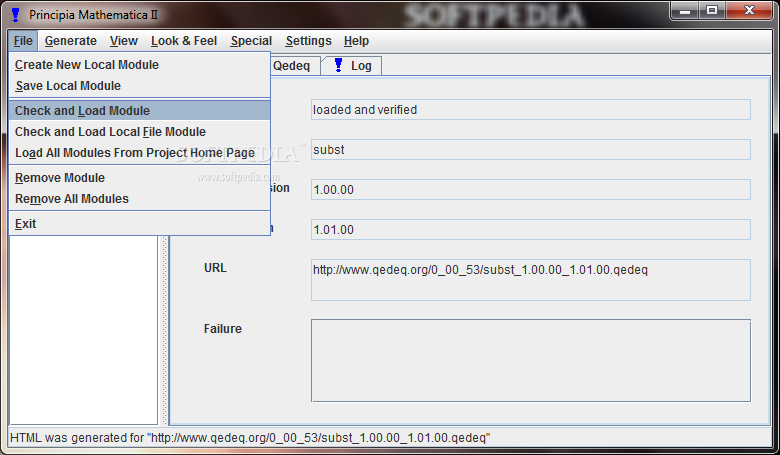
Task: Open the View menu
Action: click(124, 41)
